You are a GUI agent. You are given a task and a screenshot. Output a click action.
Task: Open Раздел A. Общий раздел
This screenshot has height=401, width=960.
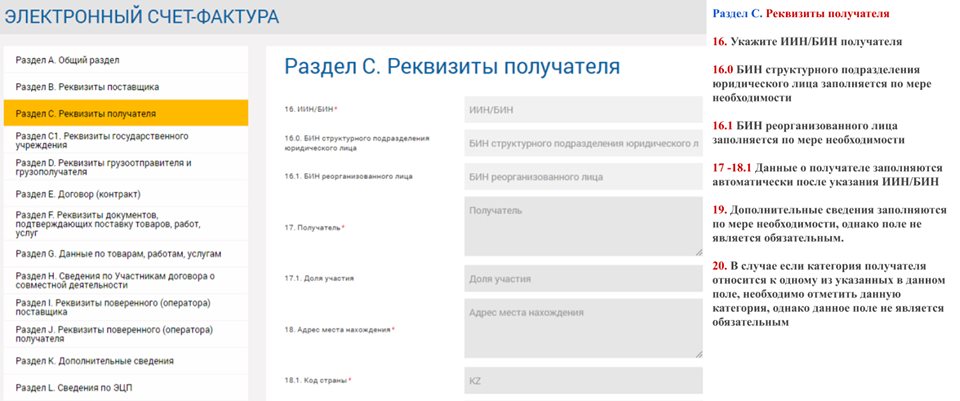click(125, 60)
